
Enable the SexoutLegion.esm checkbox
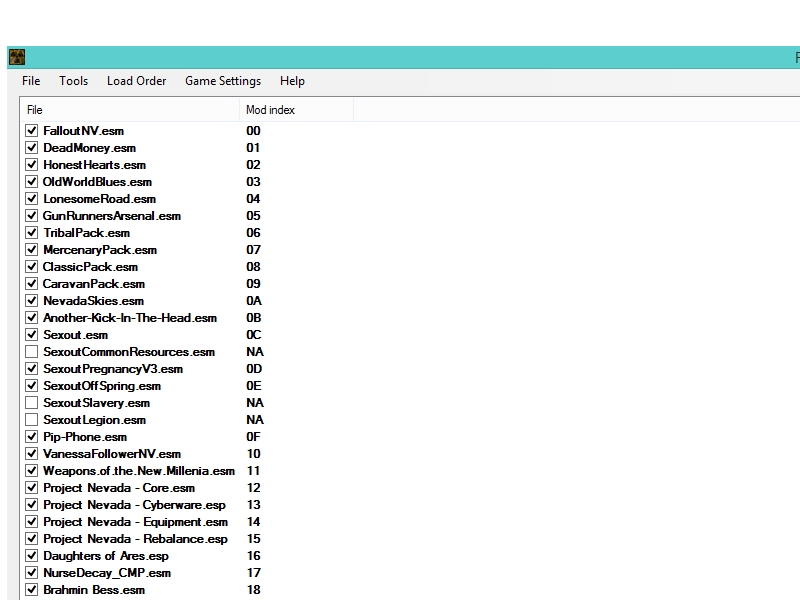(32, 420)
